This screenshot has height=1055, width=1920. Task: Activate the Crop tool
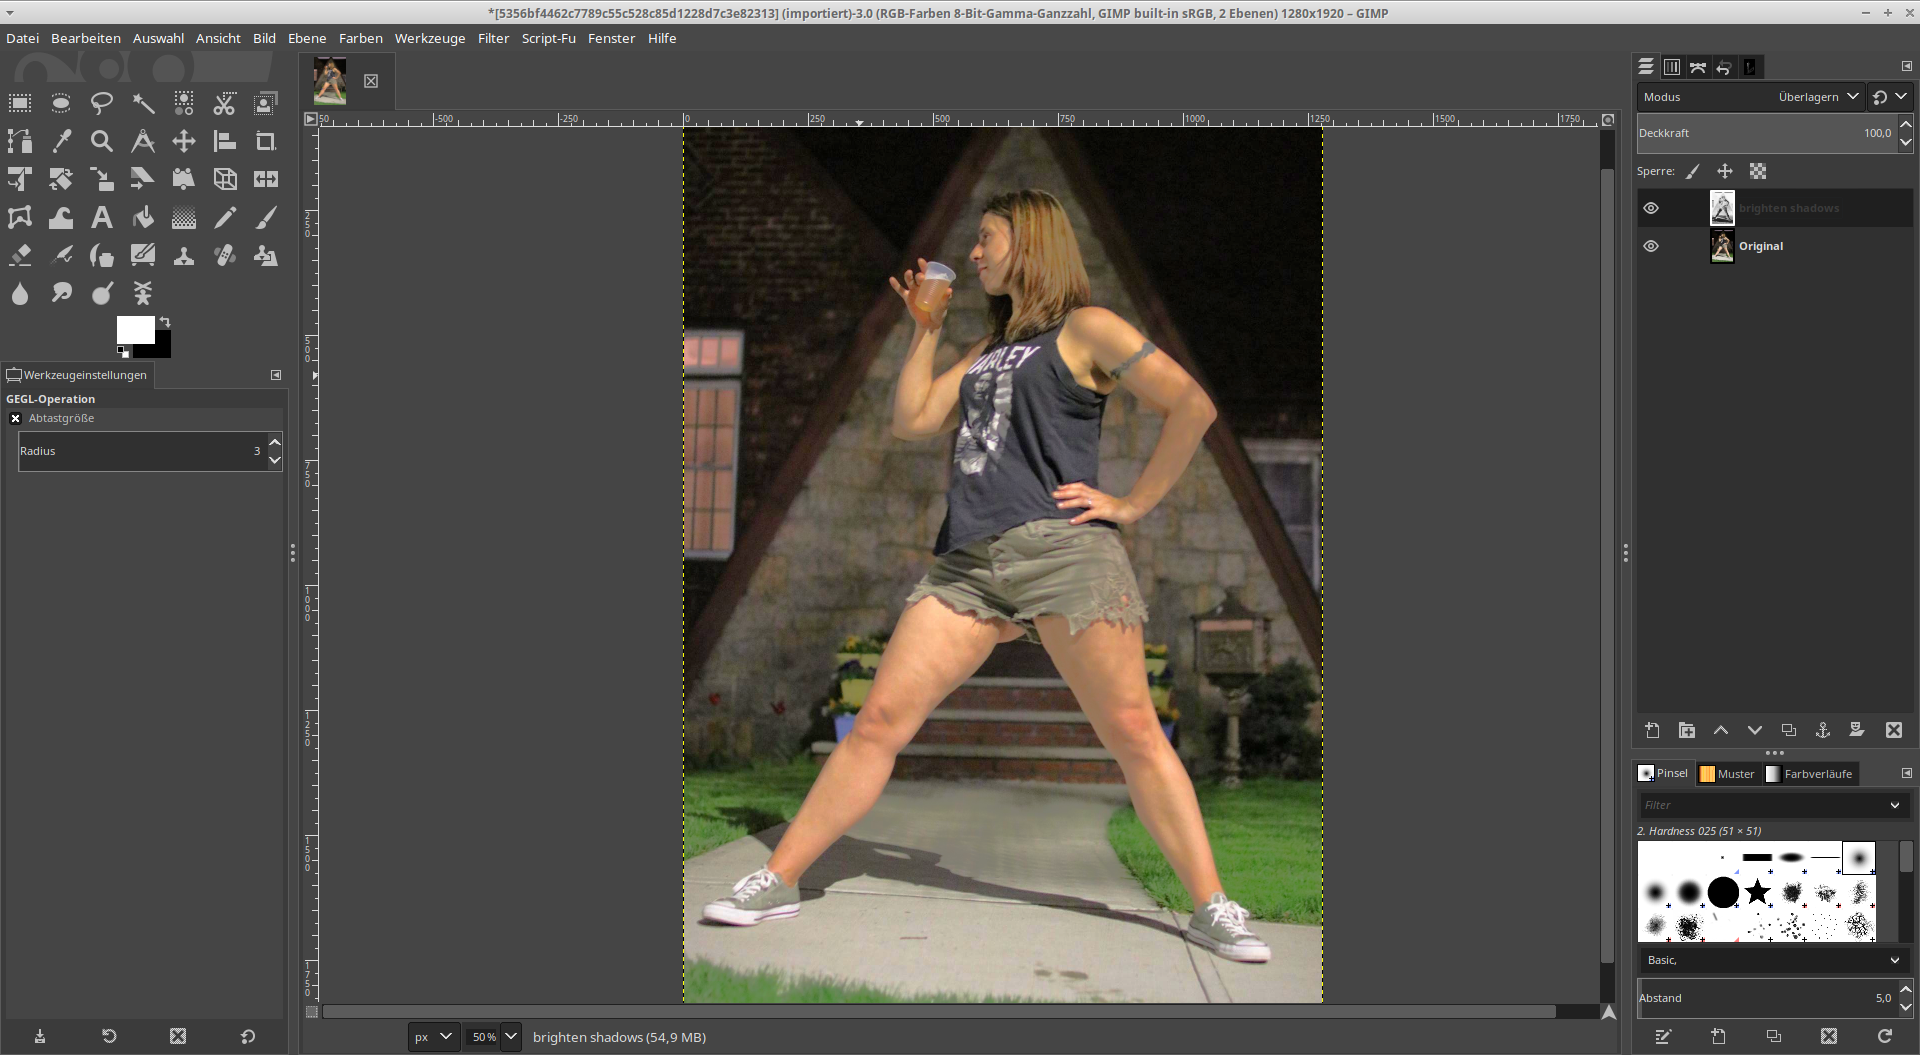click(x=266, y=141)
